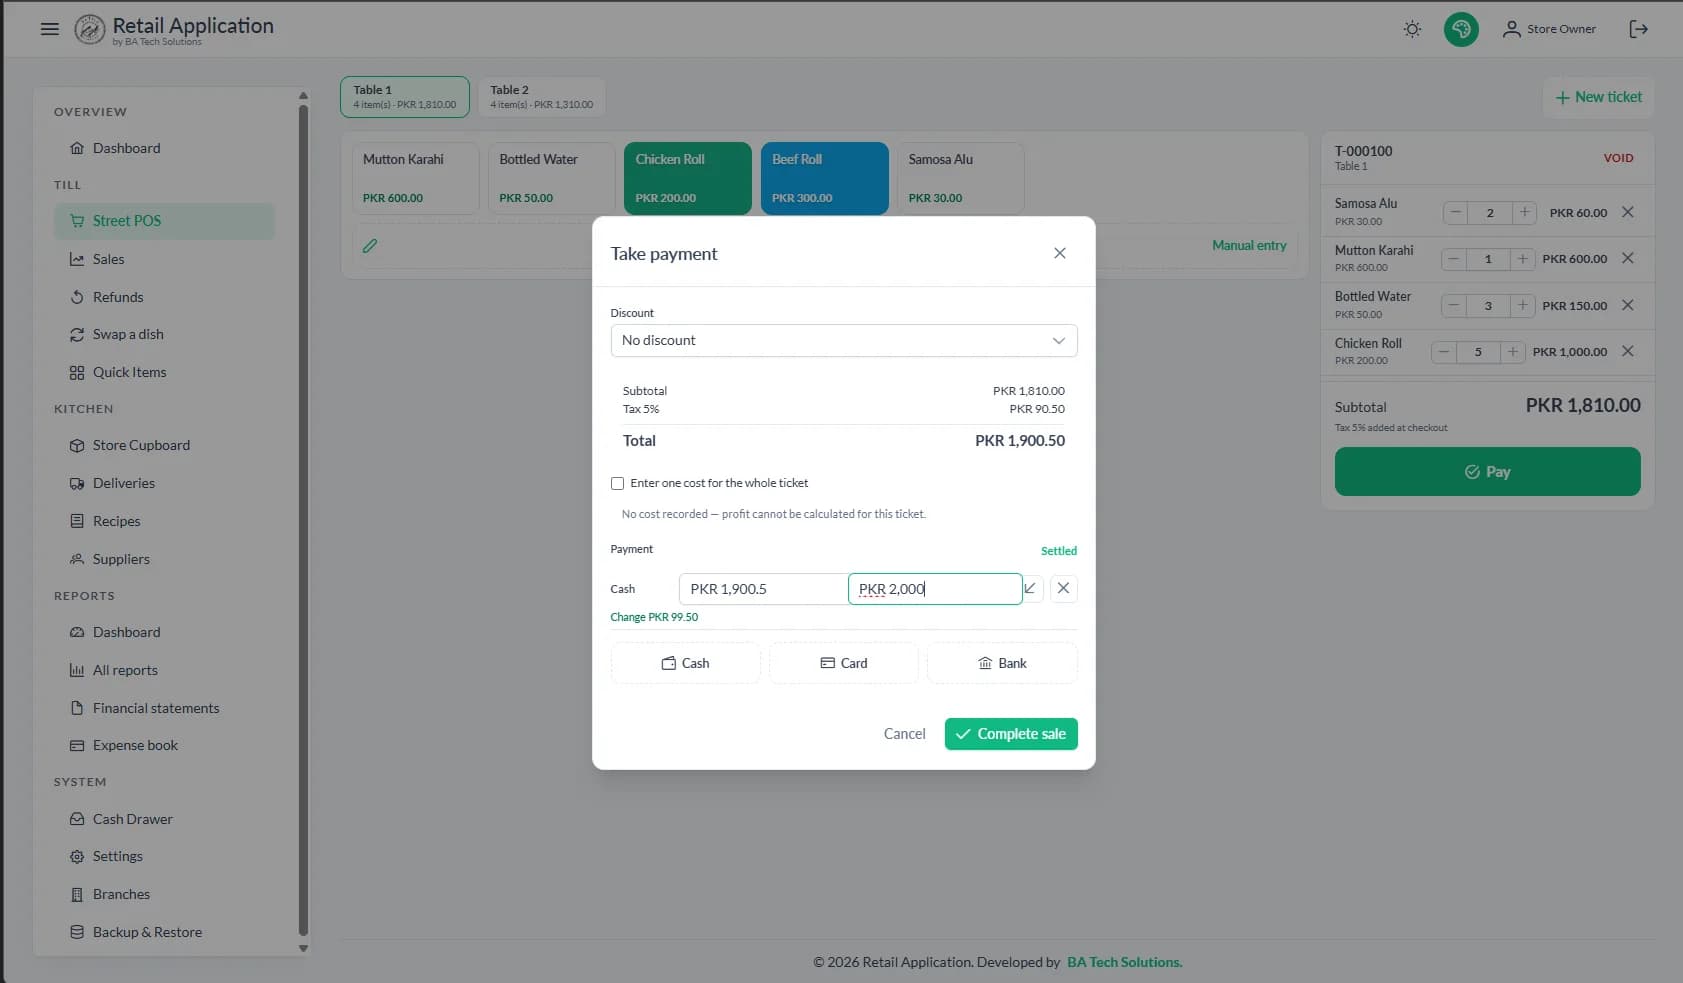Select the Beef Roll product tile
This screenshot has width=1683, height=983.
[x=824, y=178]
